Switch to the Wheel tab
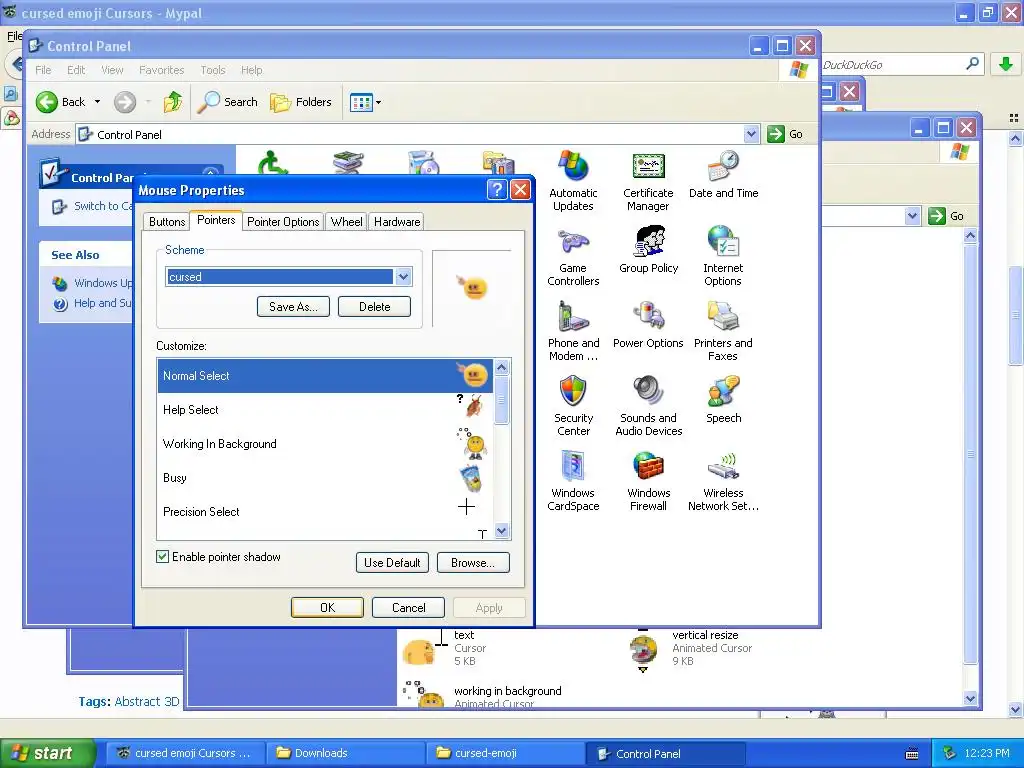1024x768 pixels. click(x=346, y=222)
